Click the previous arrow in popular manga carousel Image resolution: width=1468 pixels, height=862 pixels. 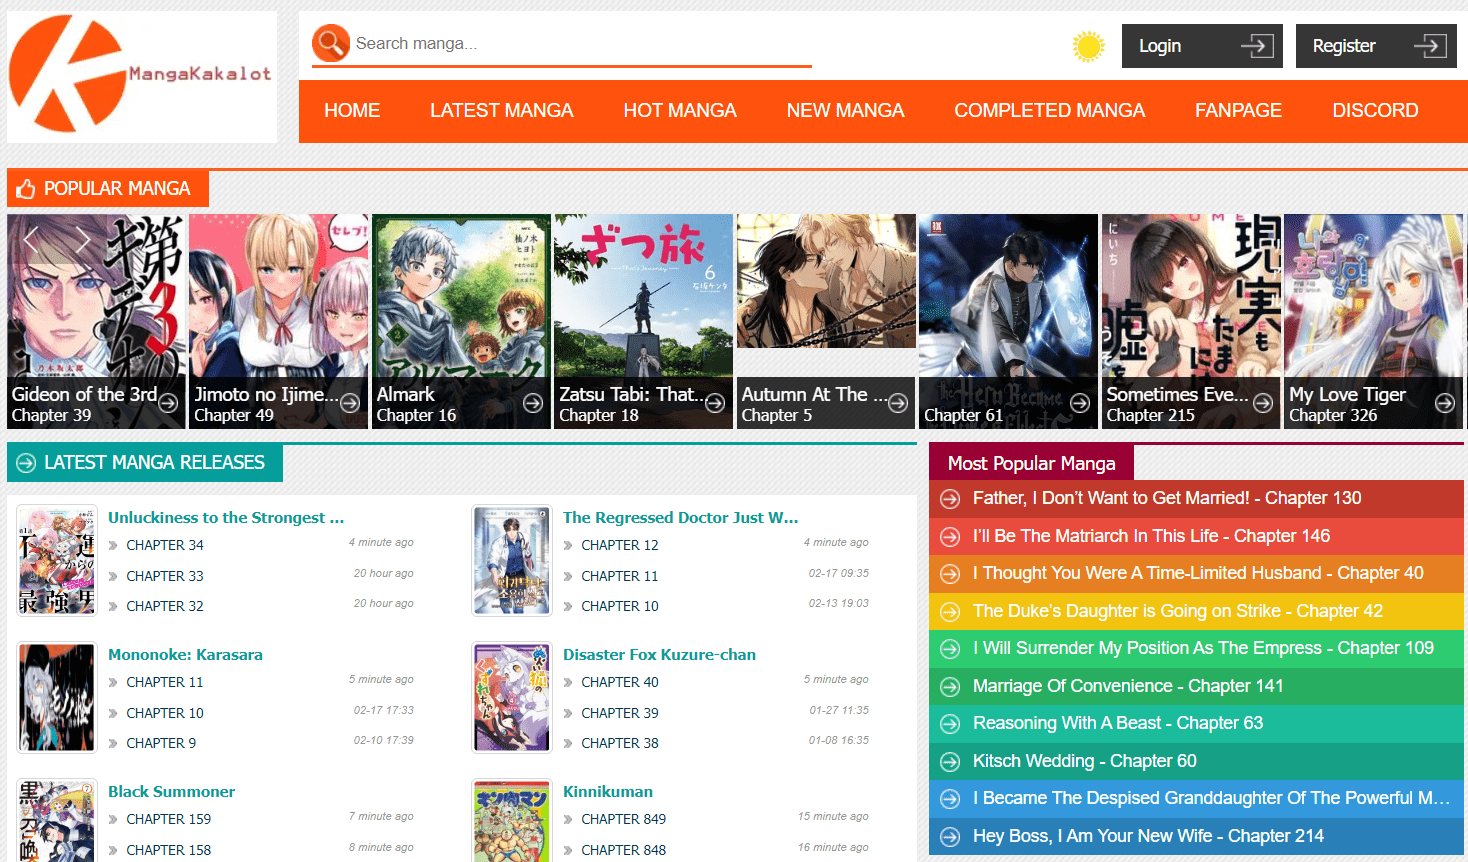31,239
